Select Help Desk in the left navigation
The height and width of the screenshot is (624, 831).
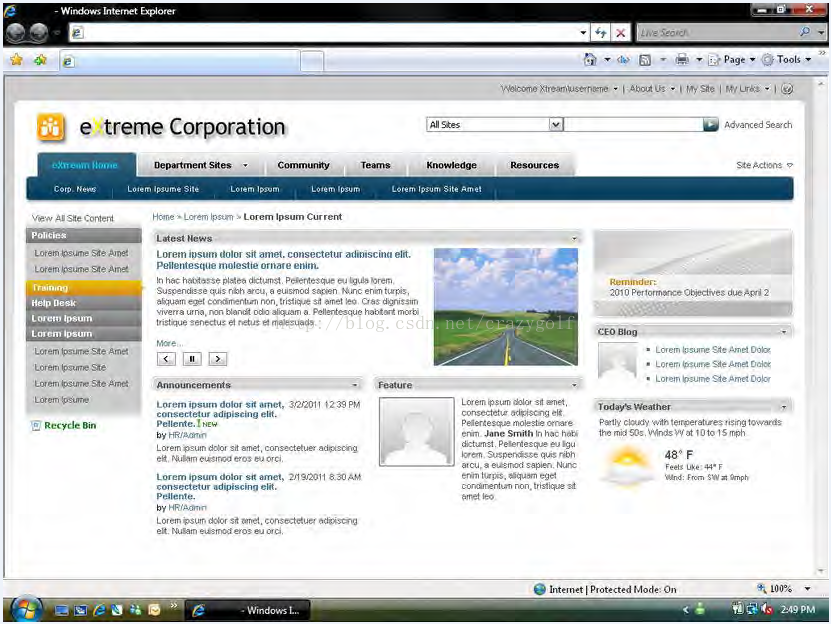(84, 303)
